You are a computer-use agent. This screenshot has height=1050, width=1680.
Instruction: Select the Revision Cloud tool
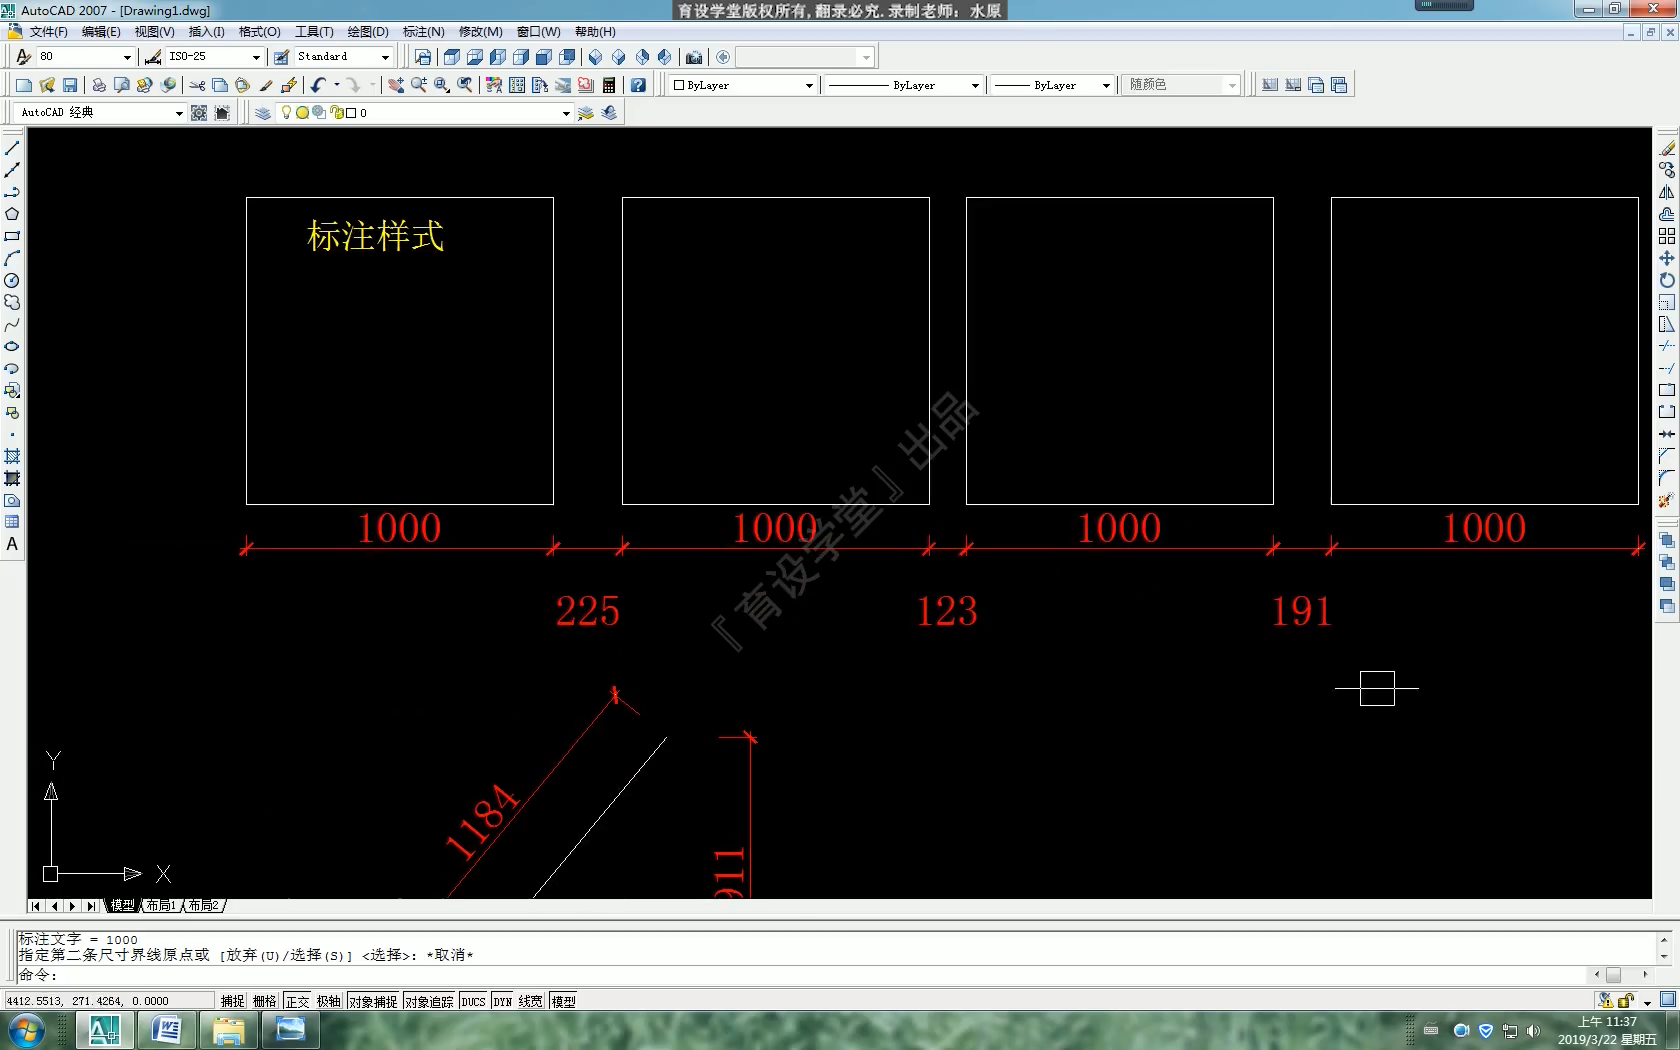pyautogui.click(x=12, y=302)
